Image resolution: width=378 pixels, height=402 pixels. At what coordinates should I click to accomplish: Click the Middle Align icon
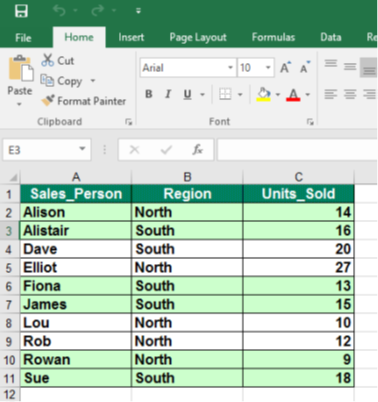tap(350, 67)
